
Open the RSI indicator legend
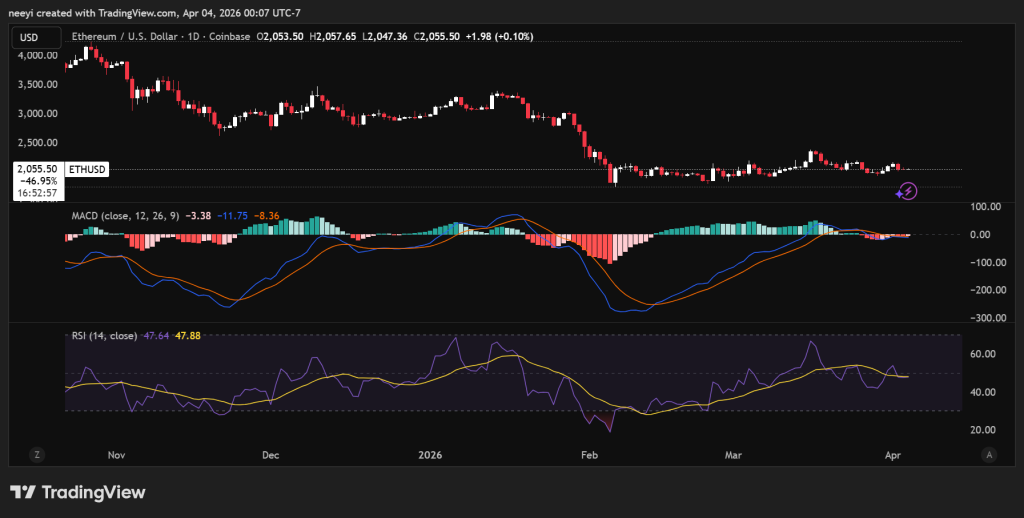point(105,337)
